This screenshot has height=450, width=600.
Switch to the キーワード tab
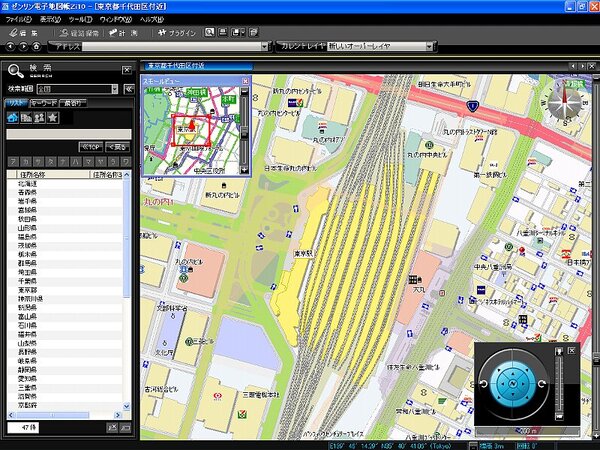coord(43,101)
